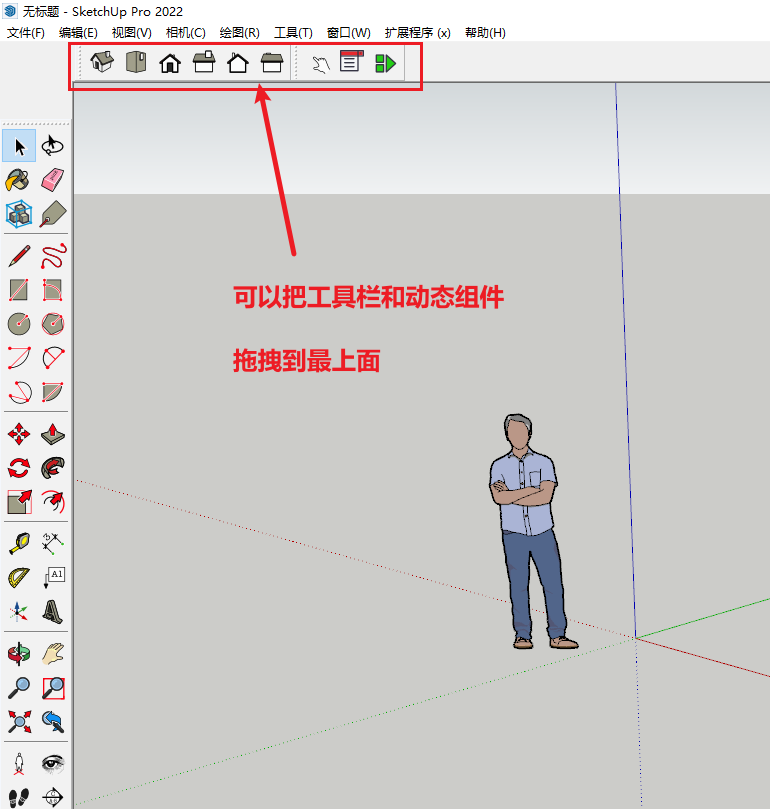This screenshot has height=809, width=770.
Task: Activate the Paint Bucket tool
Action: pyautogui.click(x=19, y=180)
